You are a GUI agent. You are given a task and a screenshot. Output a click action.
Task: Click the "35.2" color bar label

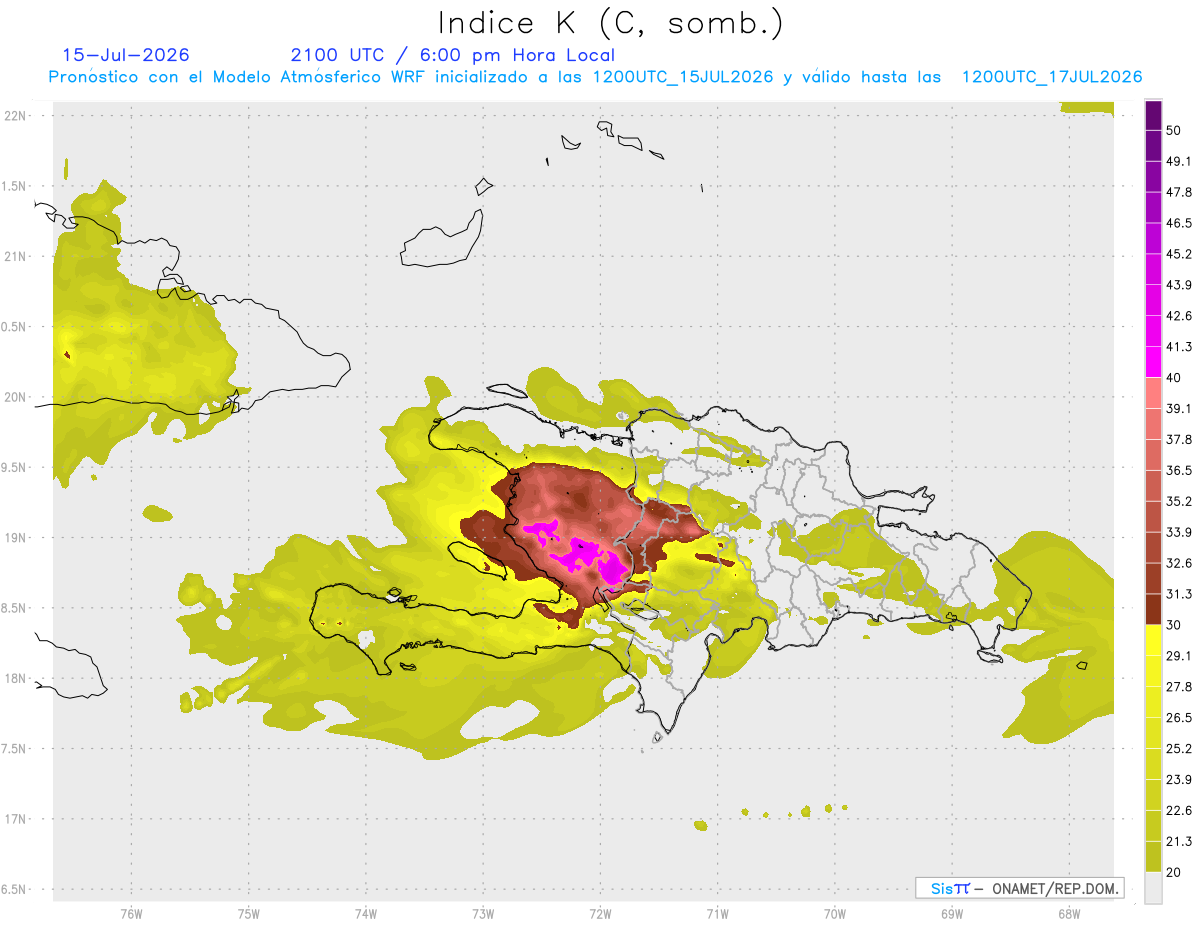pyautogui.click(x=1179, y=501)
